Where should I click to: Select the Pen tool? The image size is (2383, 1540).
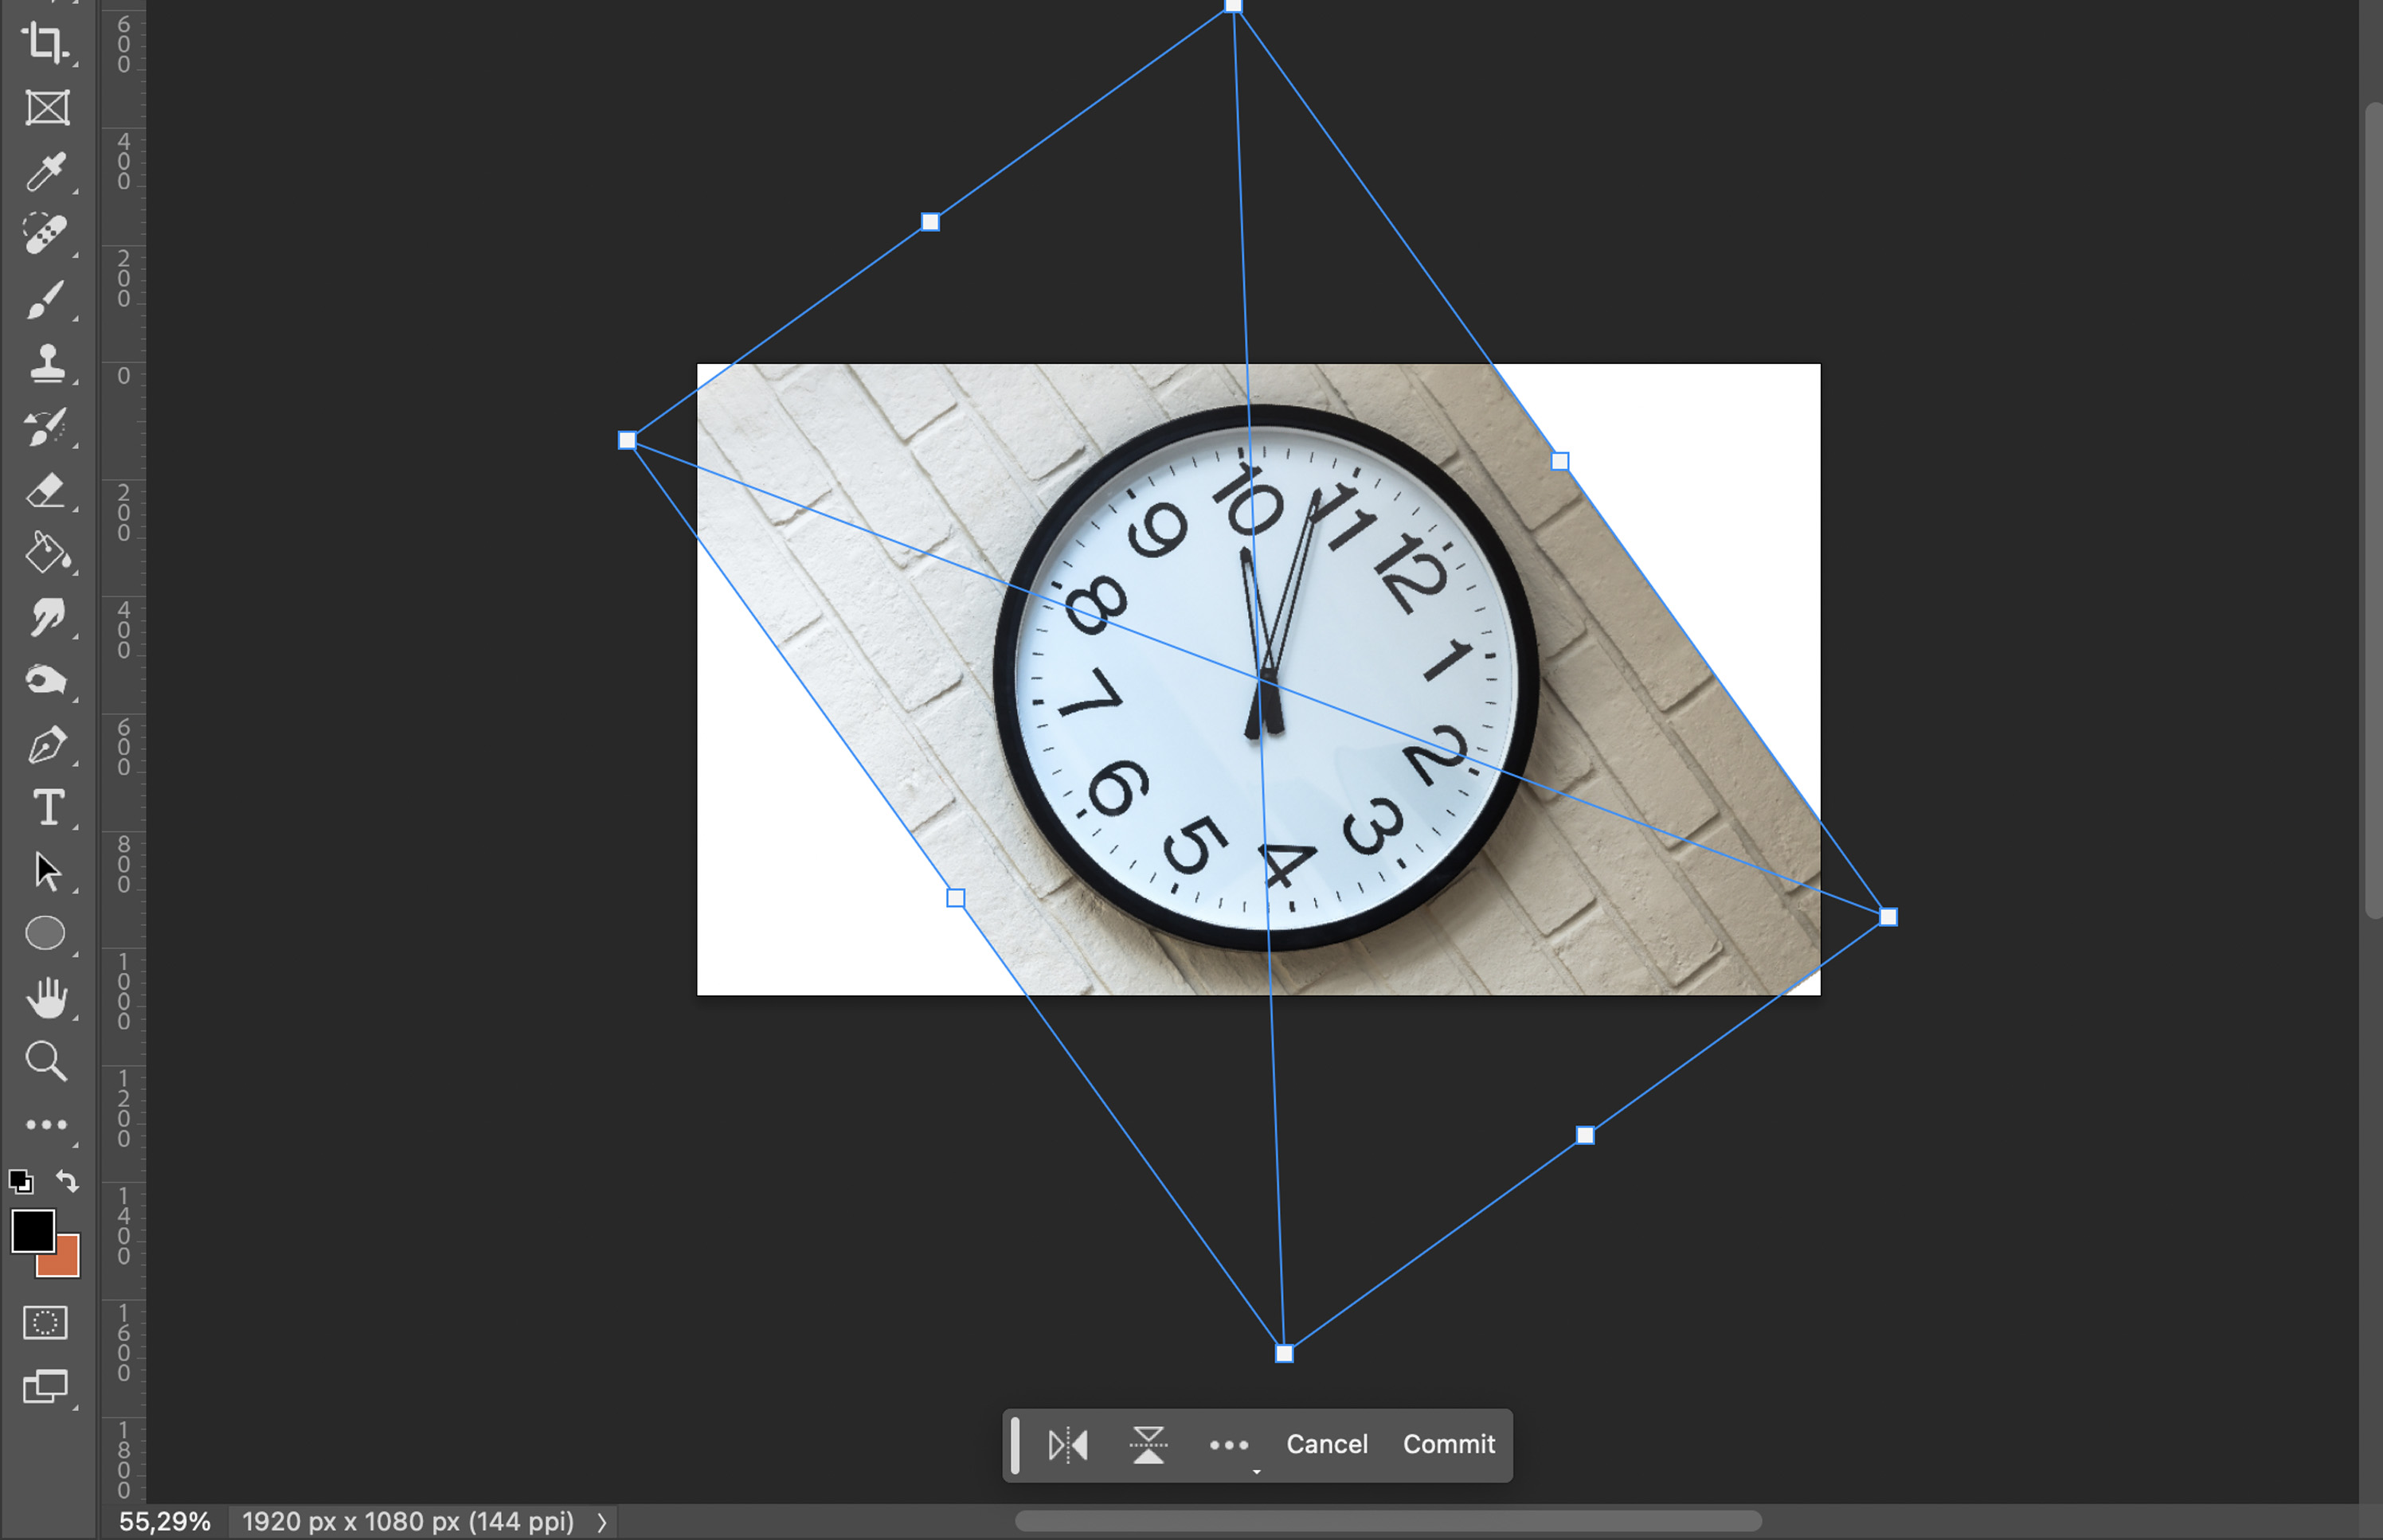tap(46, 745)
